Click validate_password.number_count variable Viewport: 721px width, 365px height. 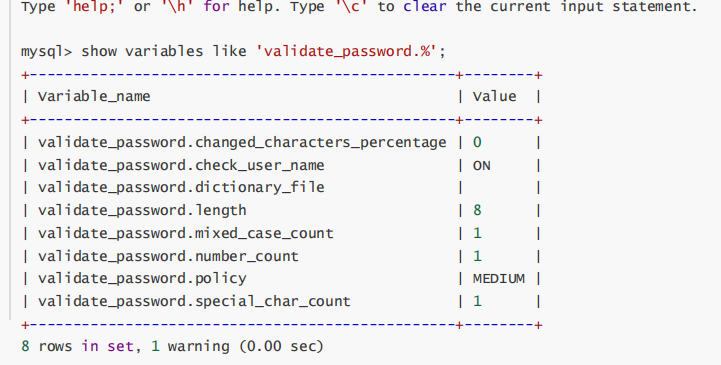[x=168, y=256]
